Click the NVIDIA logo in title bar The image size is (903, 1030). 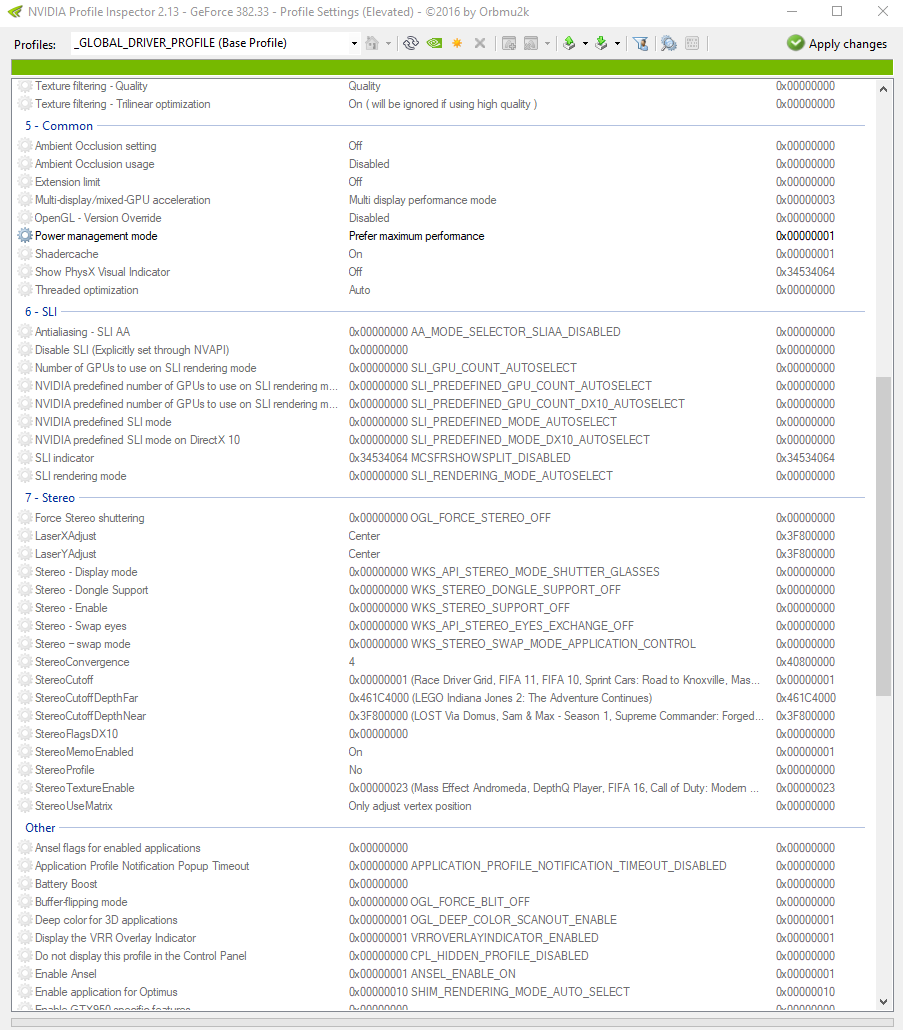click(14, 12)
